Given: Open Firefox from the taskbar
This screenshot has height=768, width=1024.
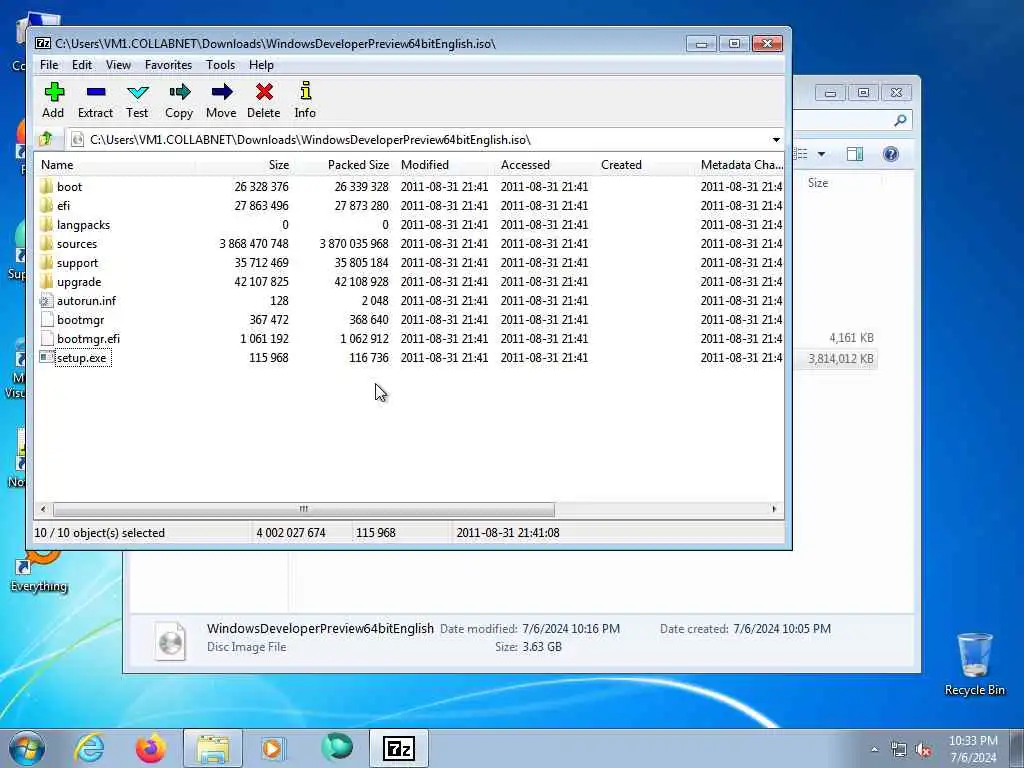Looking at the screenshot, I should (151, 748).
